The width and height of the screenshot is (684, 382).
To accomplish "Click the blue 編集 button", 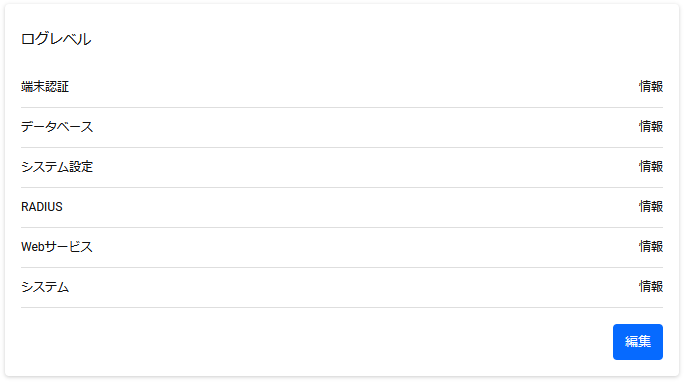I will (637, 341).
